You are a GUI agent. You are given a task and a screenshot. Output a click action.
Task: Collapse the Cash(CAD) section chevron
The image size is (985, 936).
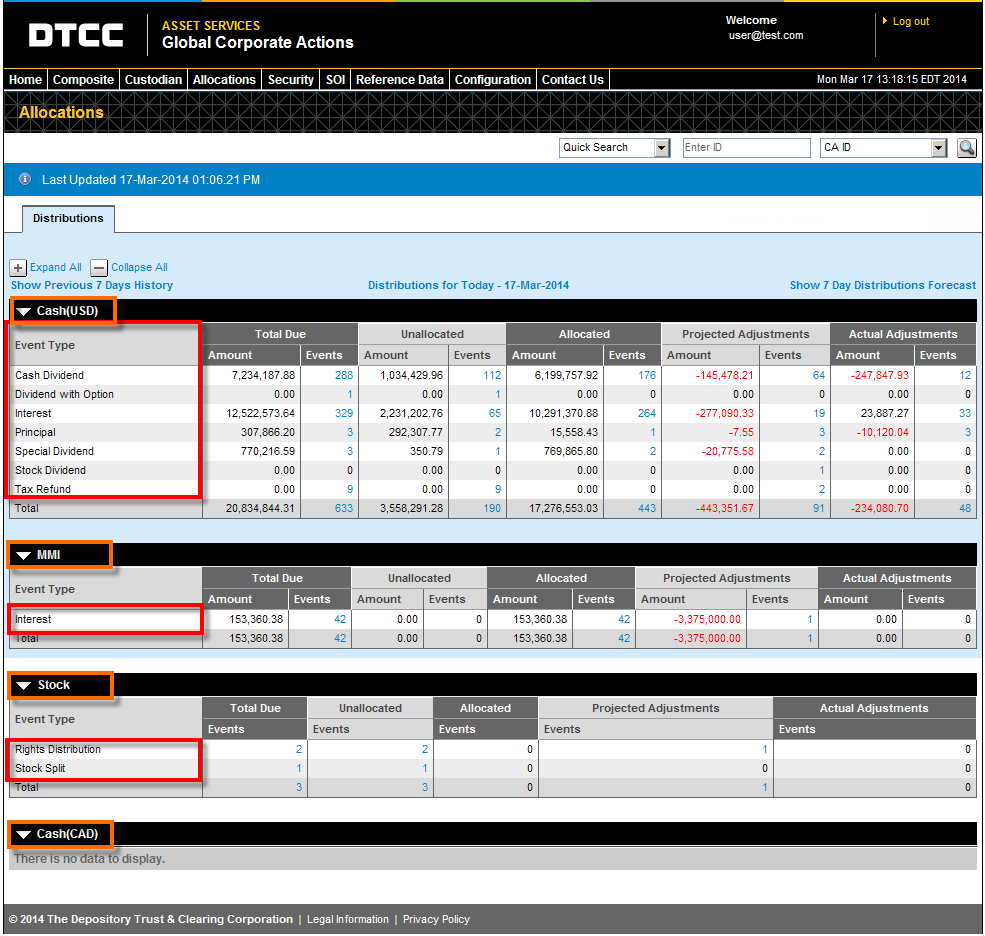(x=23, y=833)
